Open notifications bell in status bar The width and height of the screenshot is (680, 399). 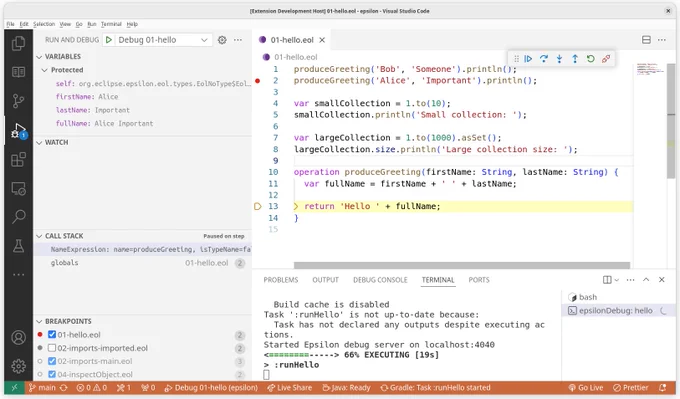pyautogui.click(x=663, y=388)
